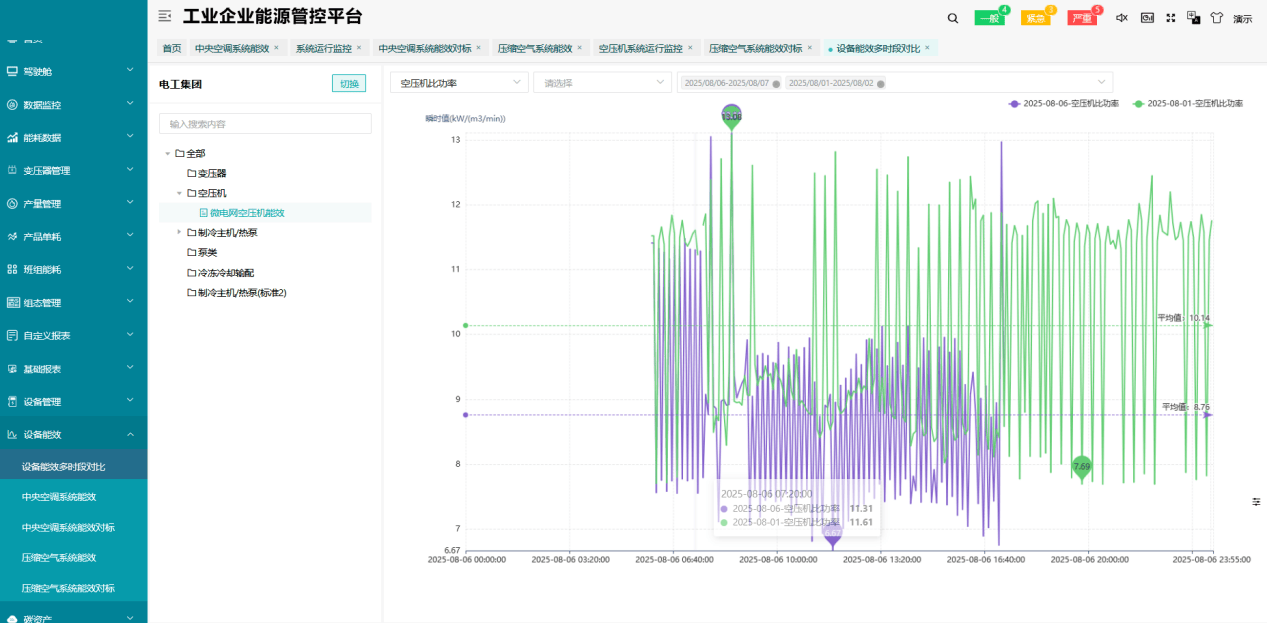The width and height of the screenshot is (1267, 623).
Task: Enter fullscreen mode with expand icon
Action: pyautogui.click(x=1170, y=18)
